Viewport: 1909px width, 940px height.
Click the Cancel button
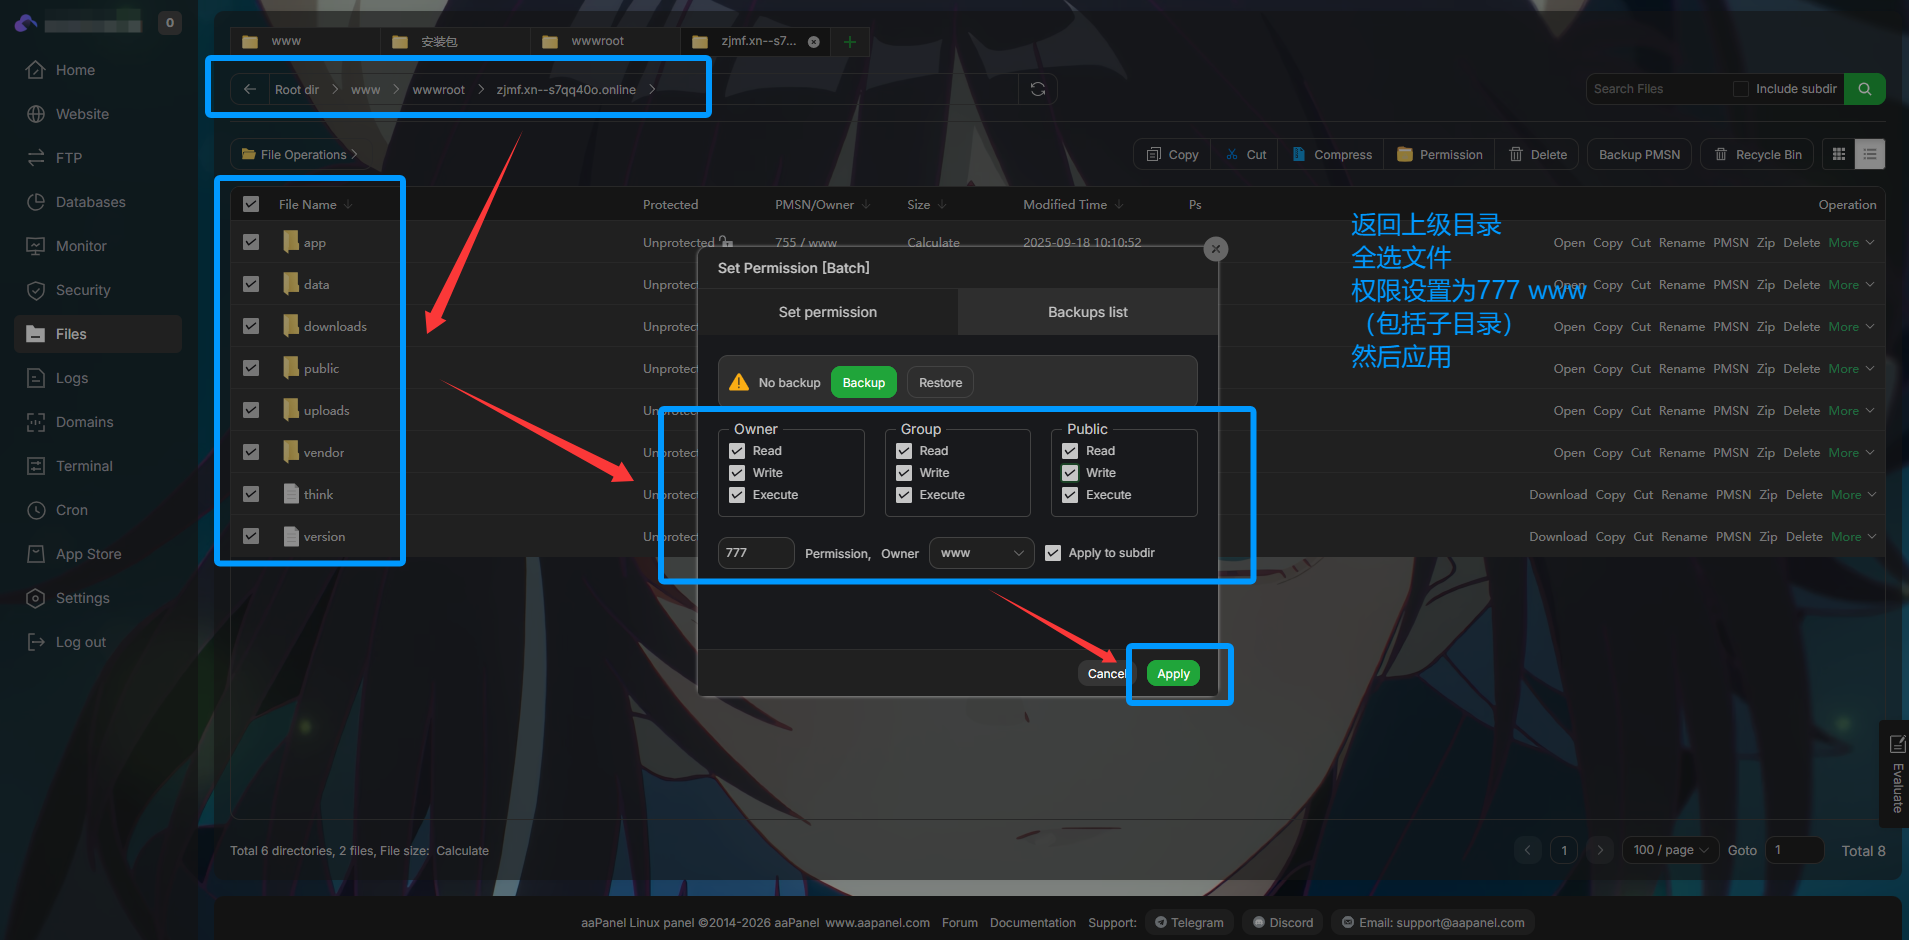[1106, 674]
